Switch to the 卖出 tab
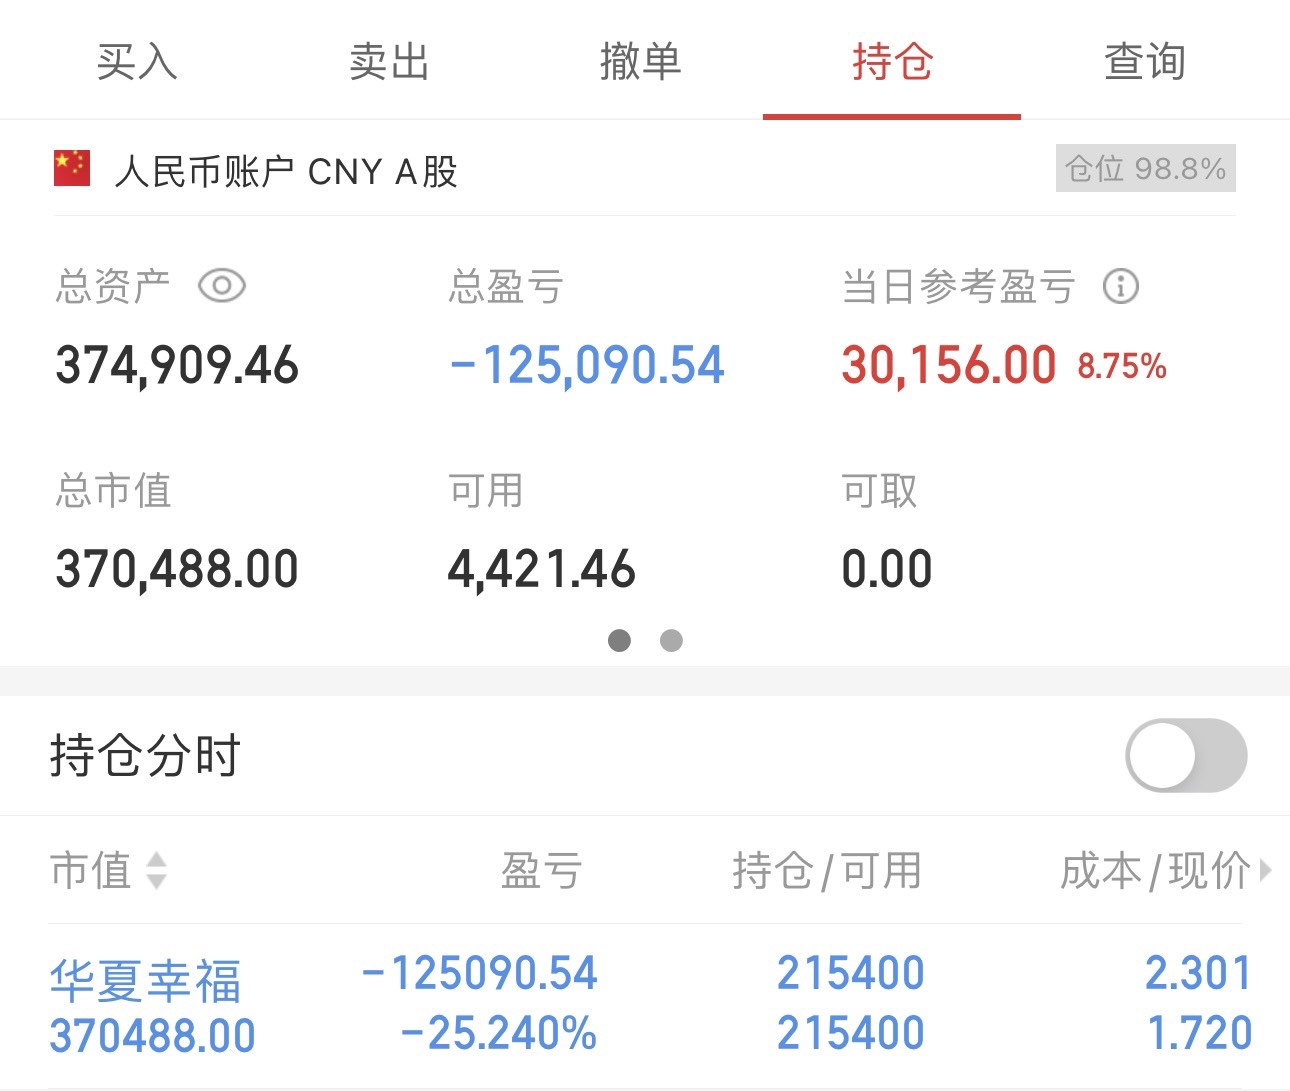Screen dimensions: 1290x1091 (389, 61)
